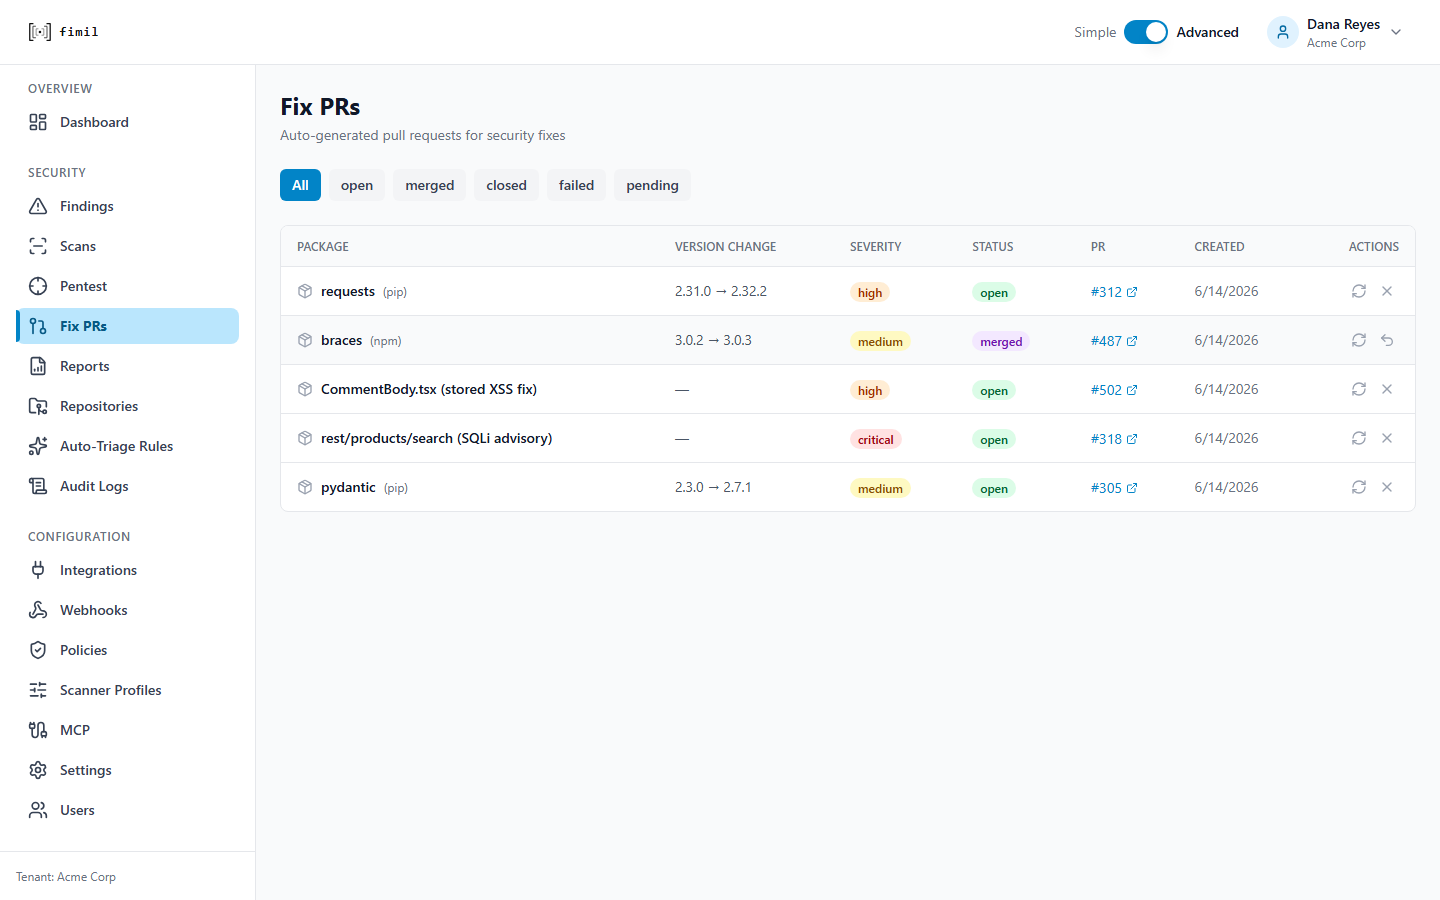Close the rest/products/search fix PR
Screen dimensions: 1440x900
[x=1387, y=438]
